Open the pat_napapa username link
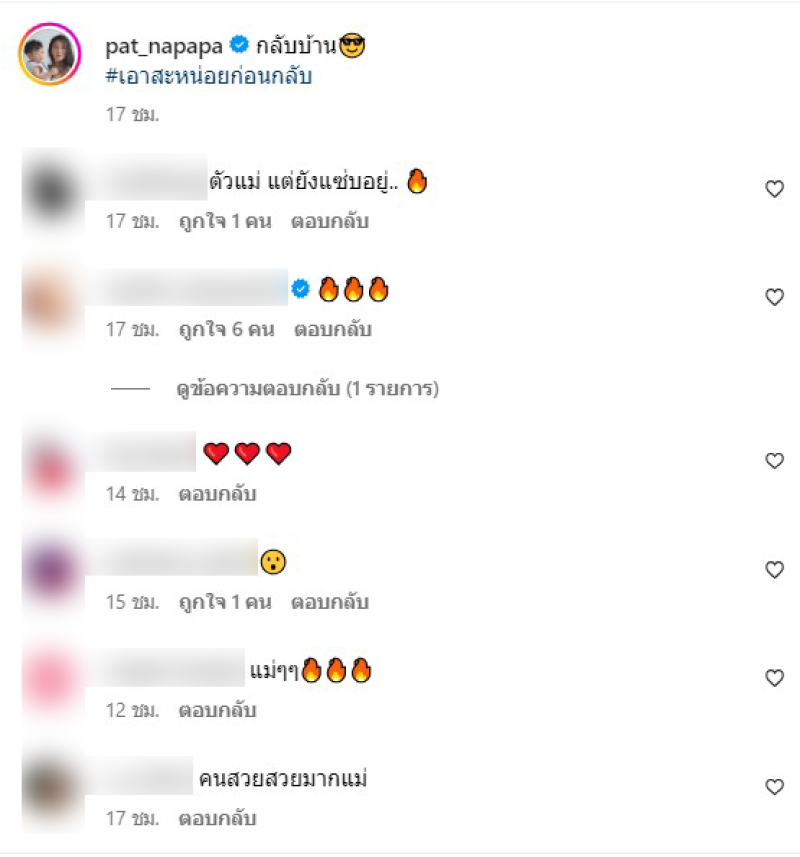 pos(164,46)
